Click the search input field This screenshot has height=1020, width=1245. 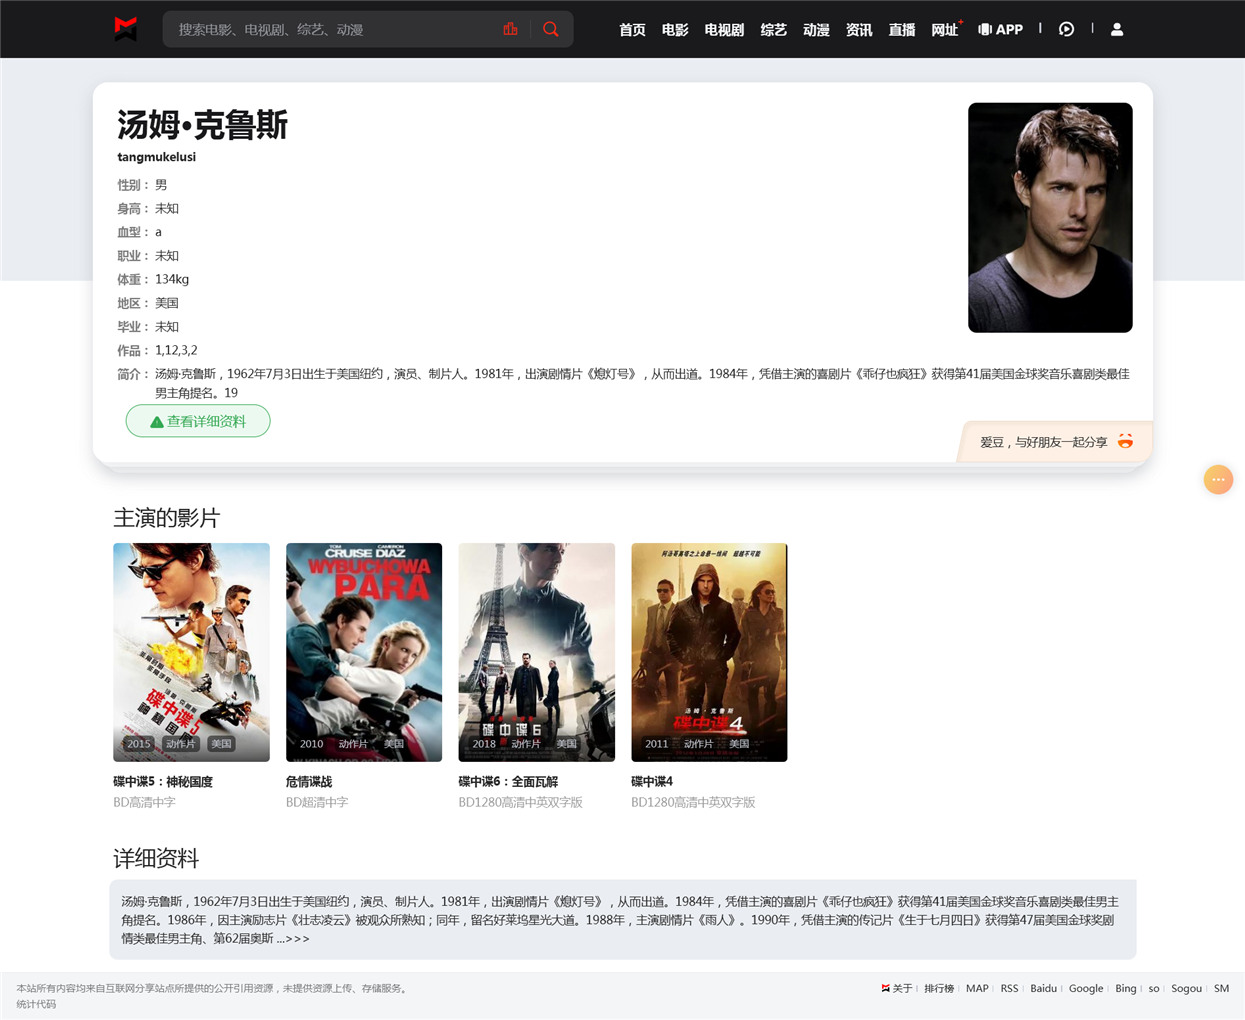click(x=335, y=29)
